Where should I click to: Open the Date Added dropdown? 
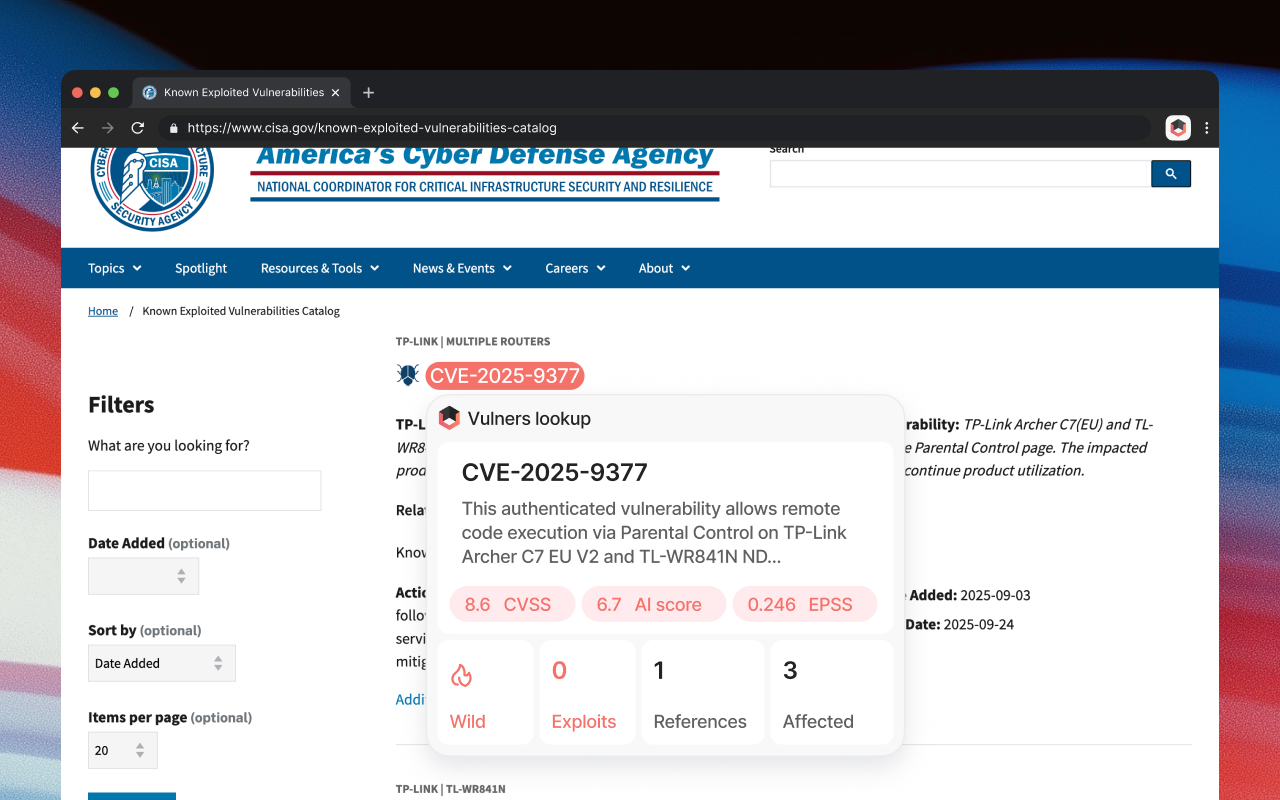(x=144, y=576)
